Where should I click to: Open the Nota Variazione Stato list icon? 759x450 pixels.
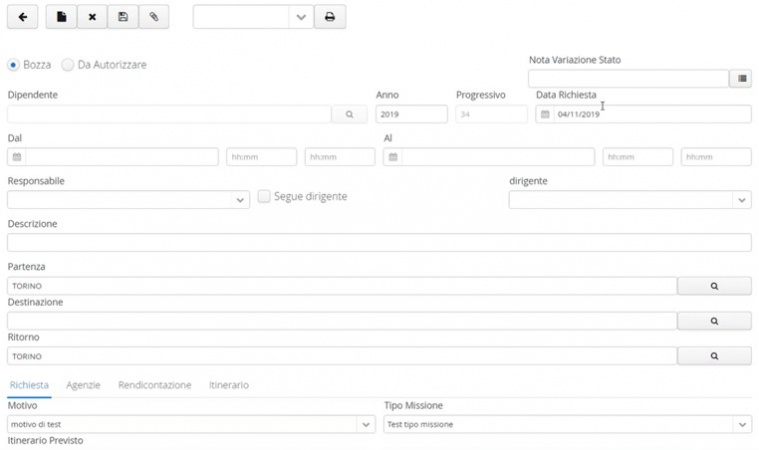click(741, 78)
